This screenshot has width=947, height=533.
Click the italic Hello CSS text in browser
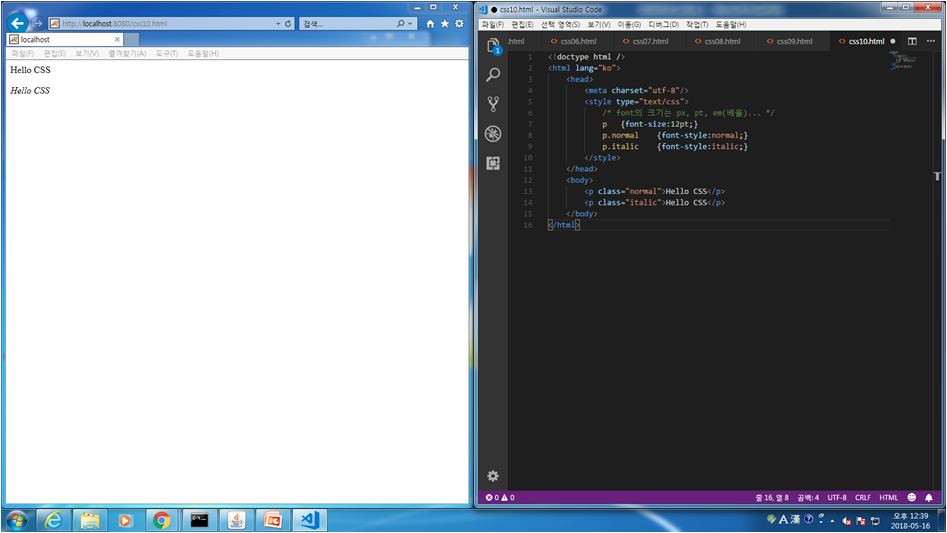(x=30, y=91)
